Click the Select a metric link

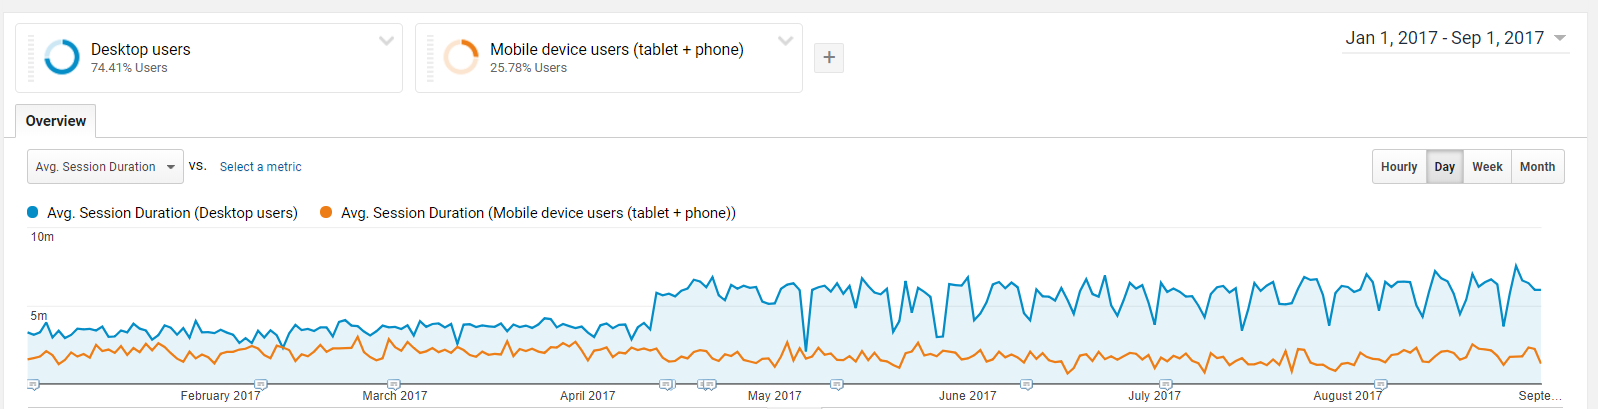tap(260, 167)
